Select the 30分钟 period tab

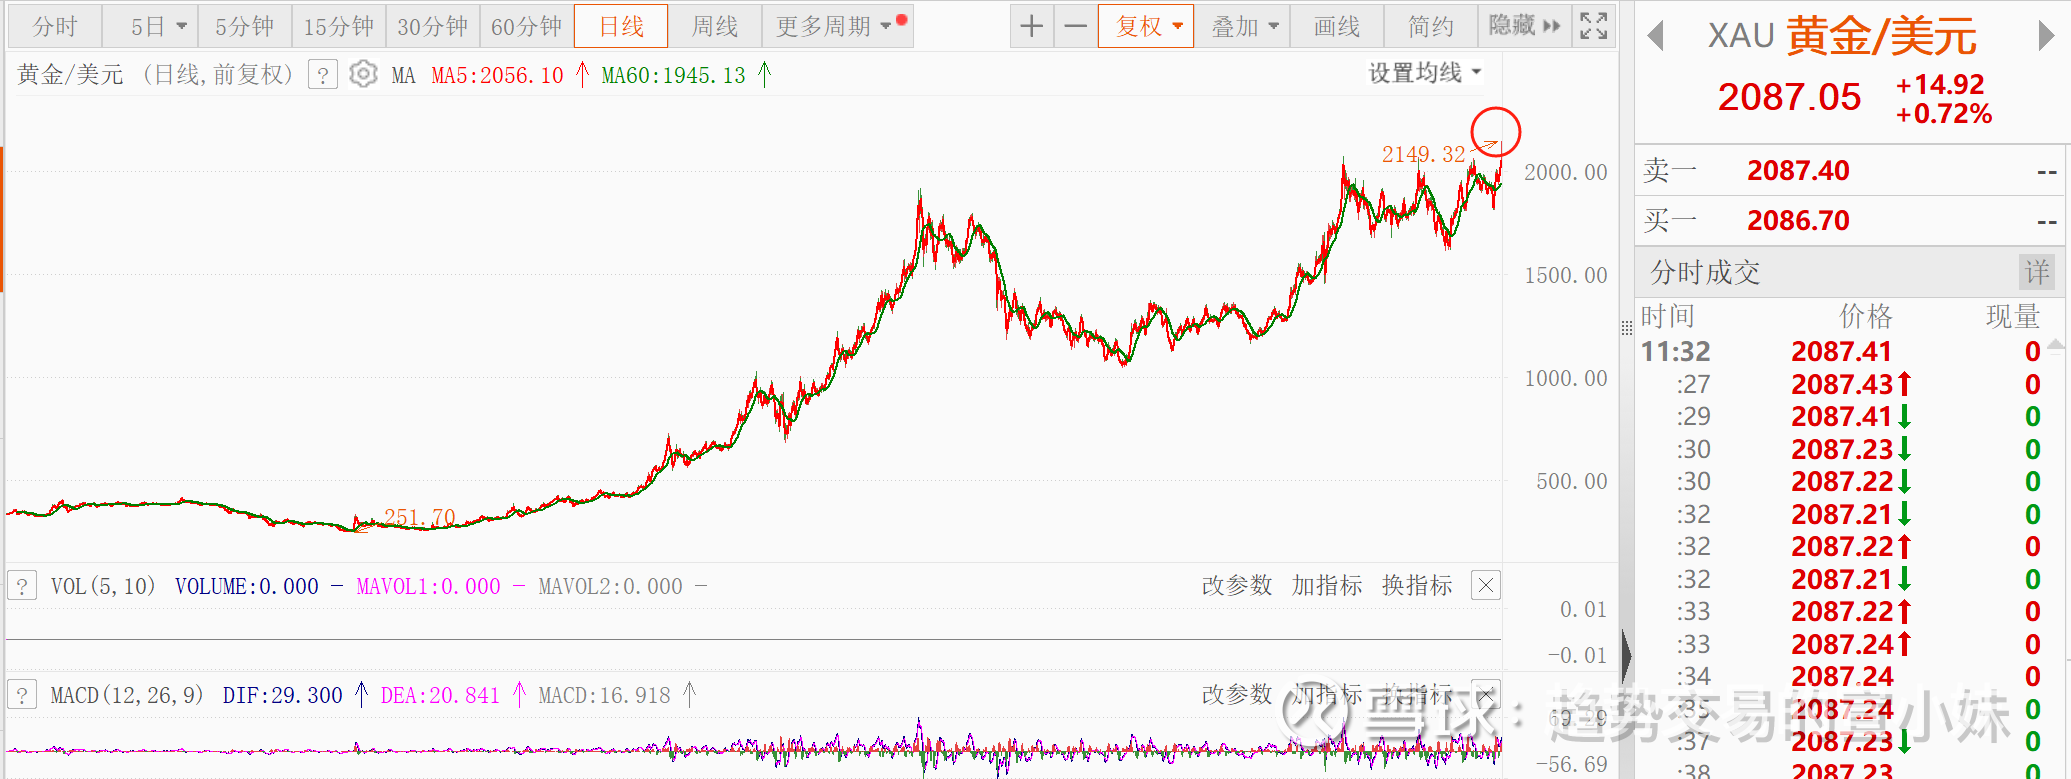click(432, 26)
